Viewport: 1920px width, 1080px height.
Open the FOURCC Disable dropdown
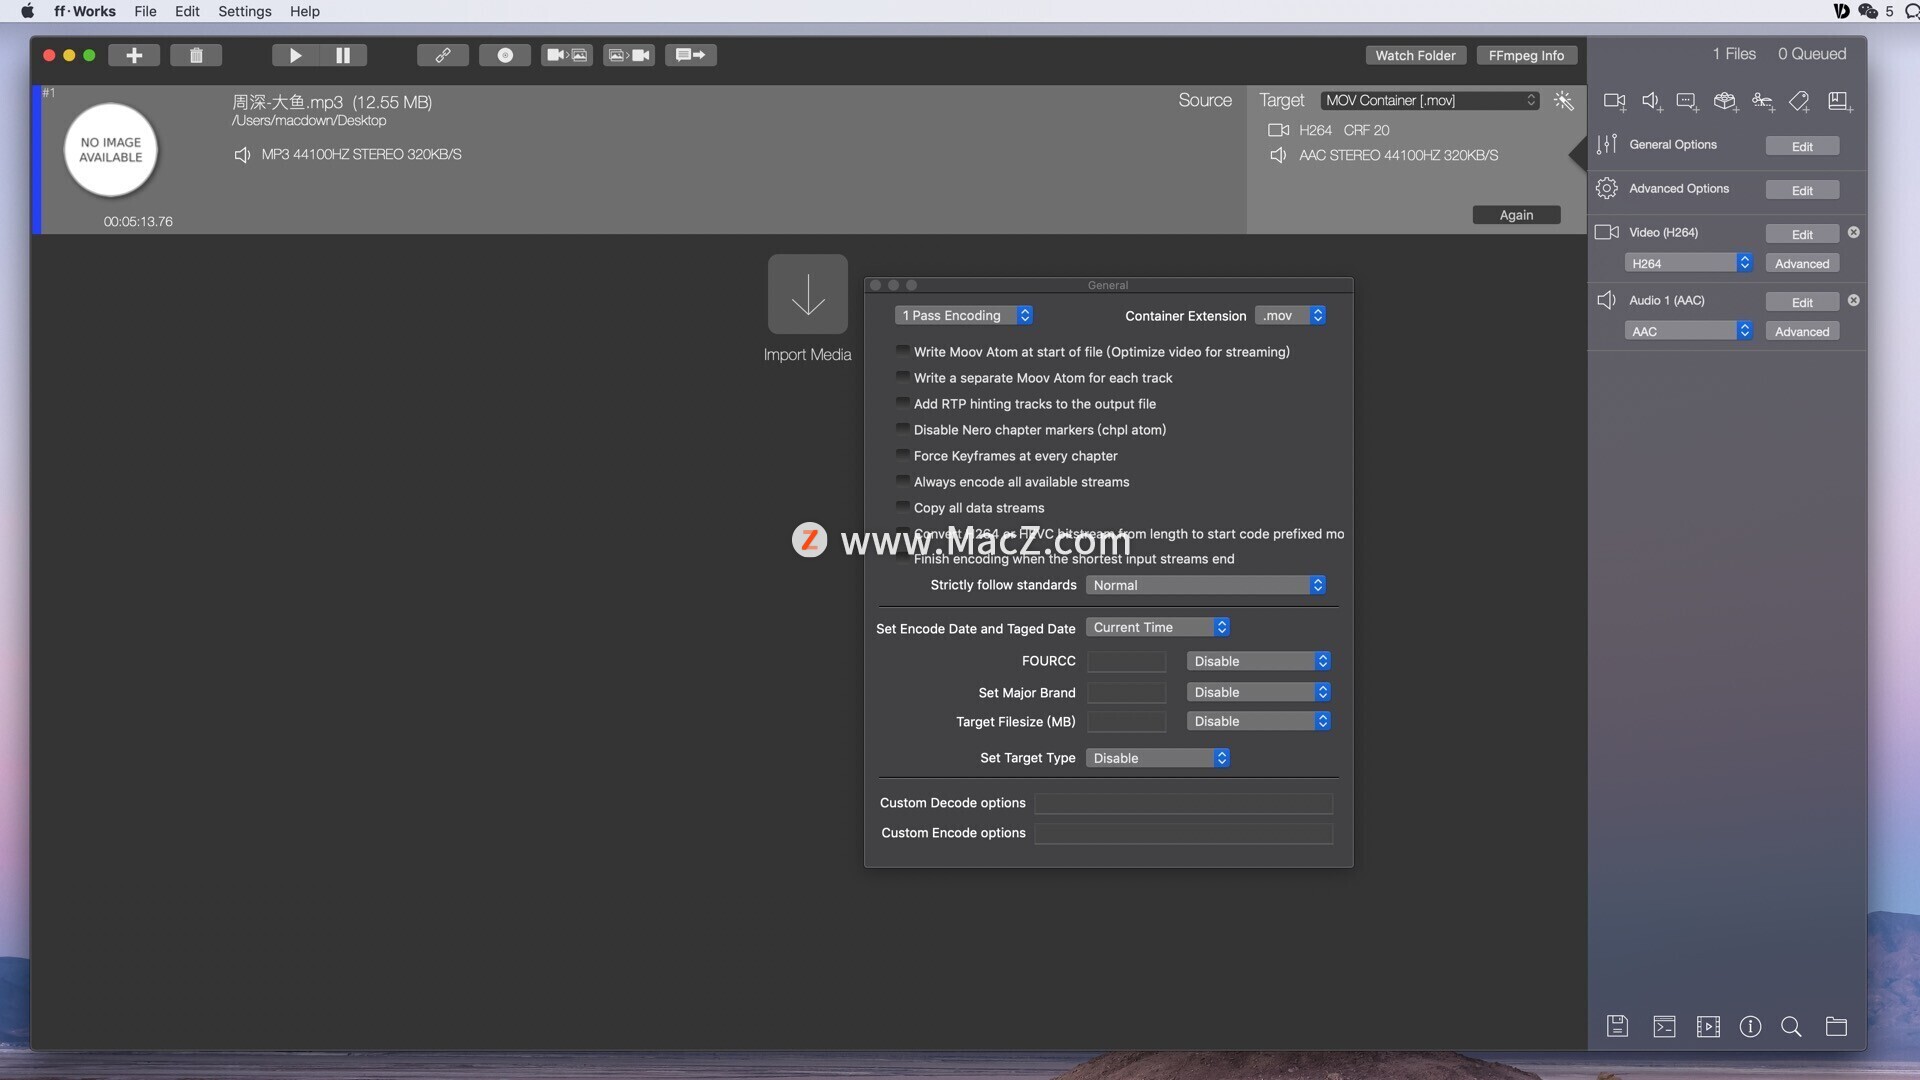click(1259, 661)
